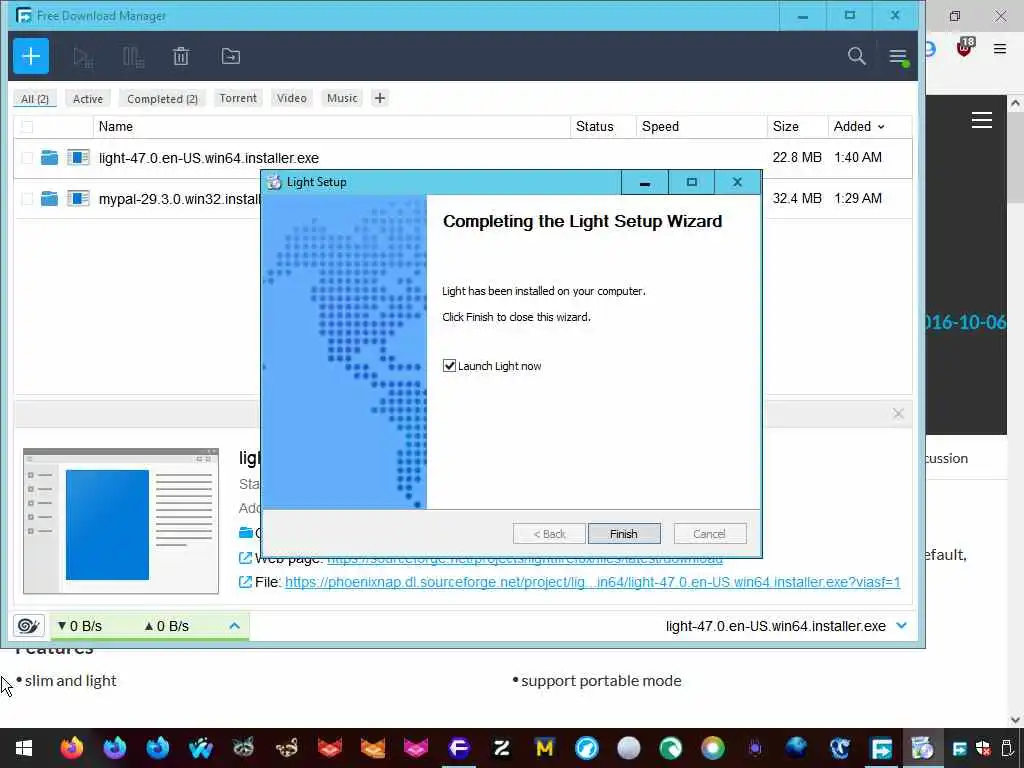Open the Music tab
Screen dimensions: 1024x768
click(x=342, y=98)
